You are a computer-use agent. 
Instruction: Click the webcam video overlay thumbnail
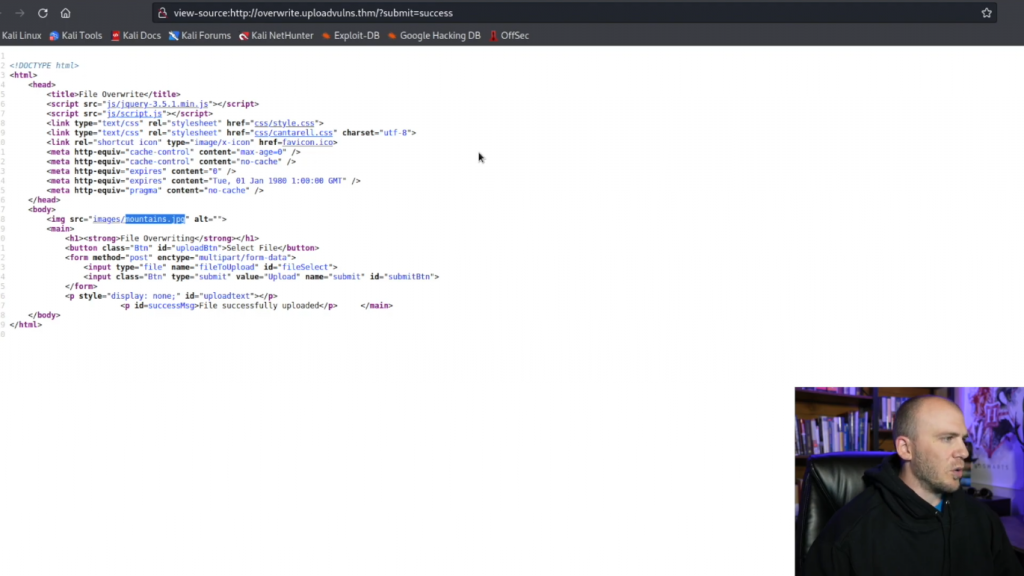[x=909, y=481]
